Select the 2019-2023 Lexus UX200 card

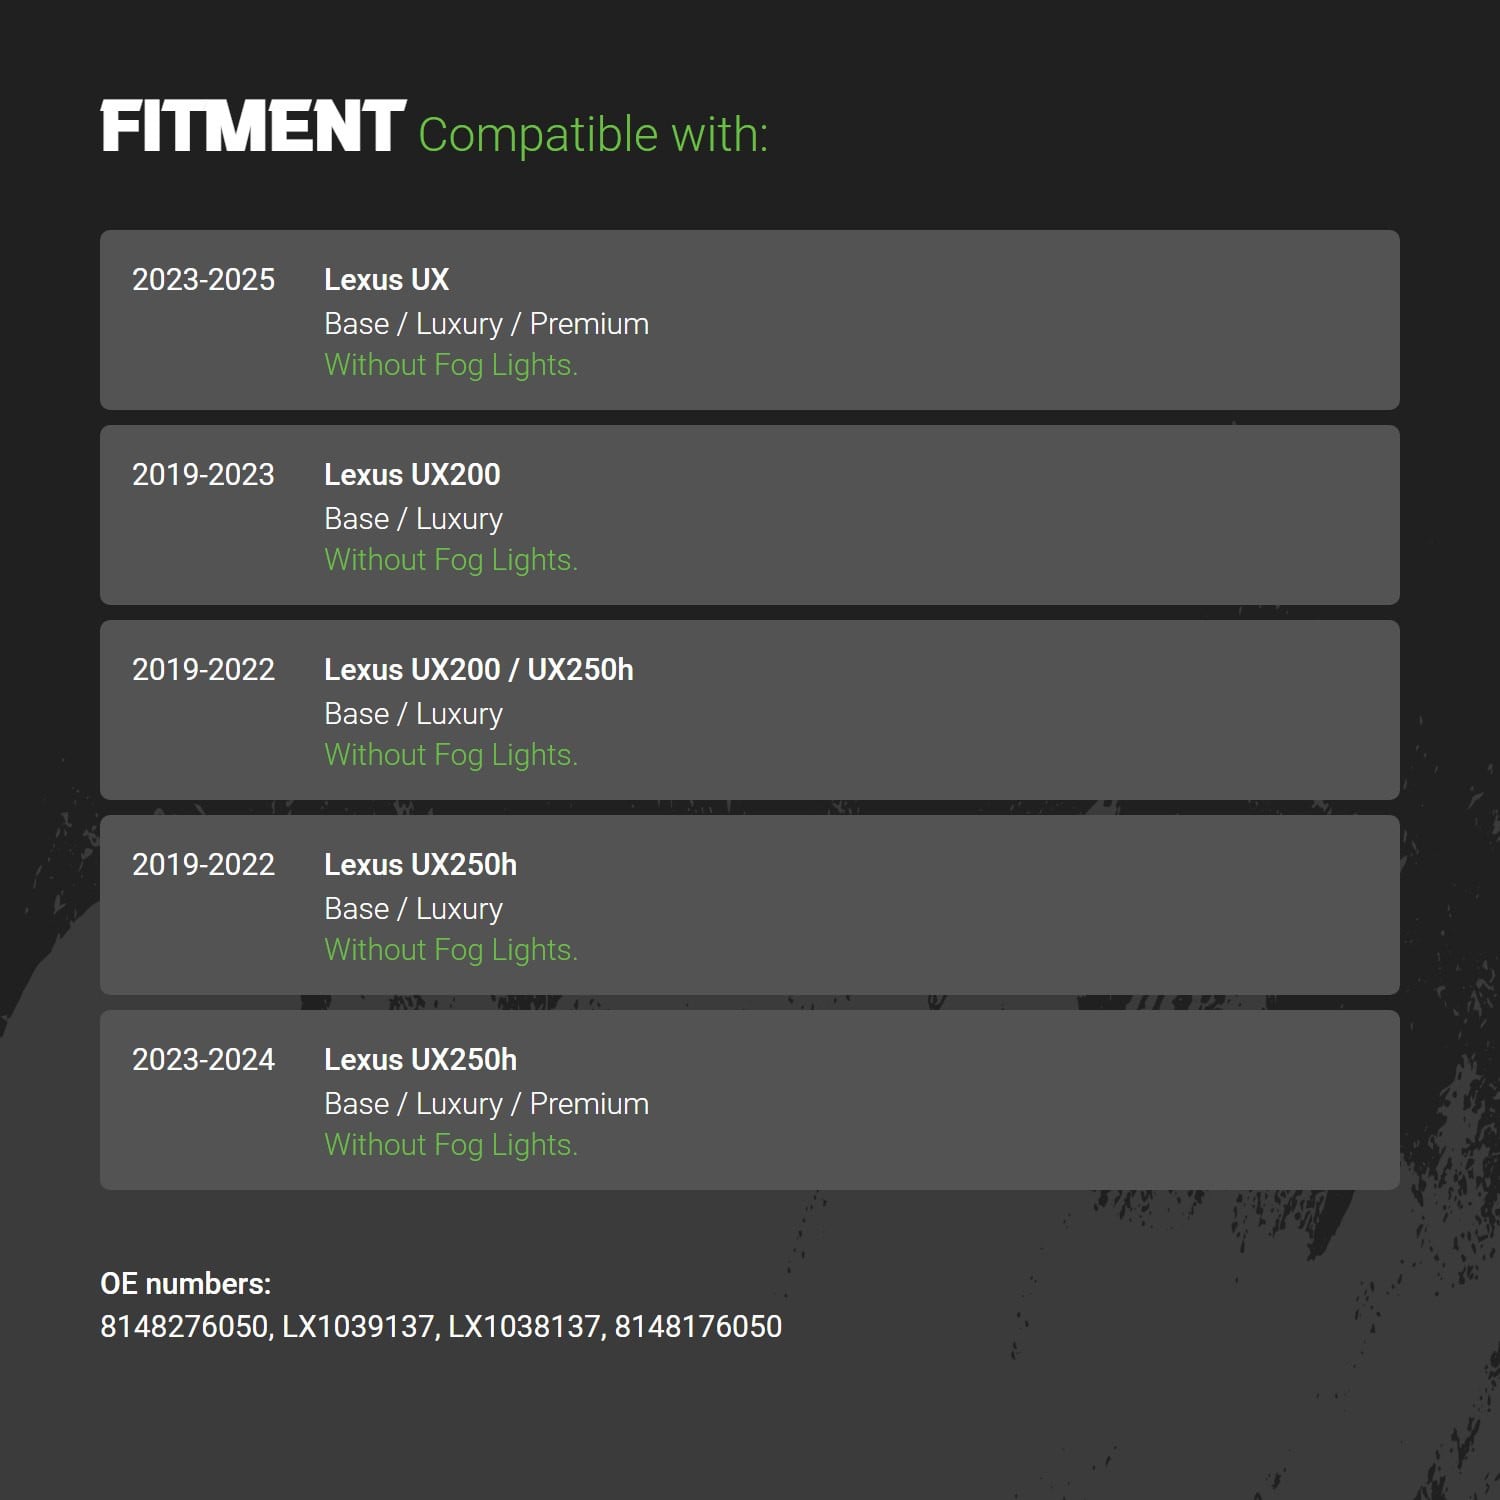click(750, 515)
